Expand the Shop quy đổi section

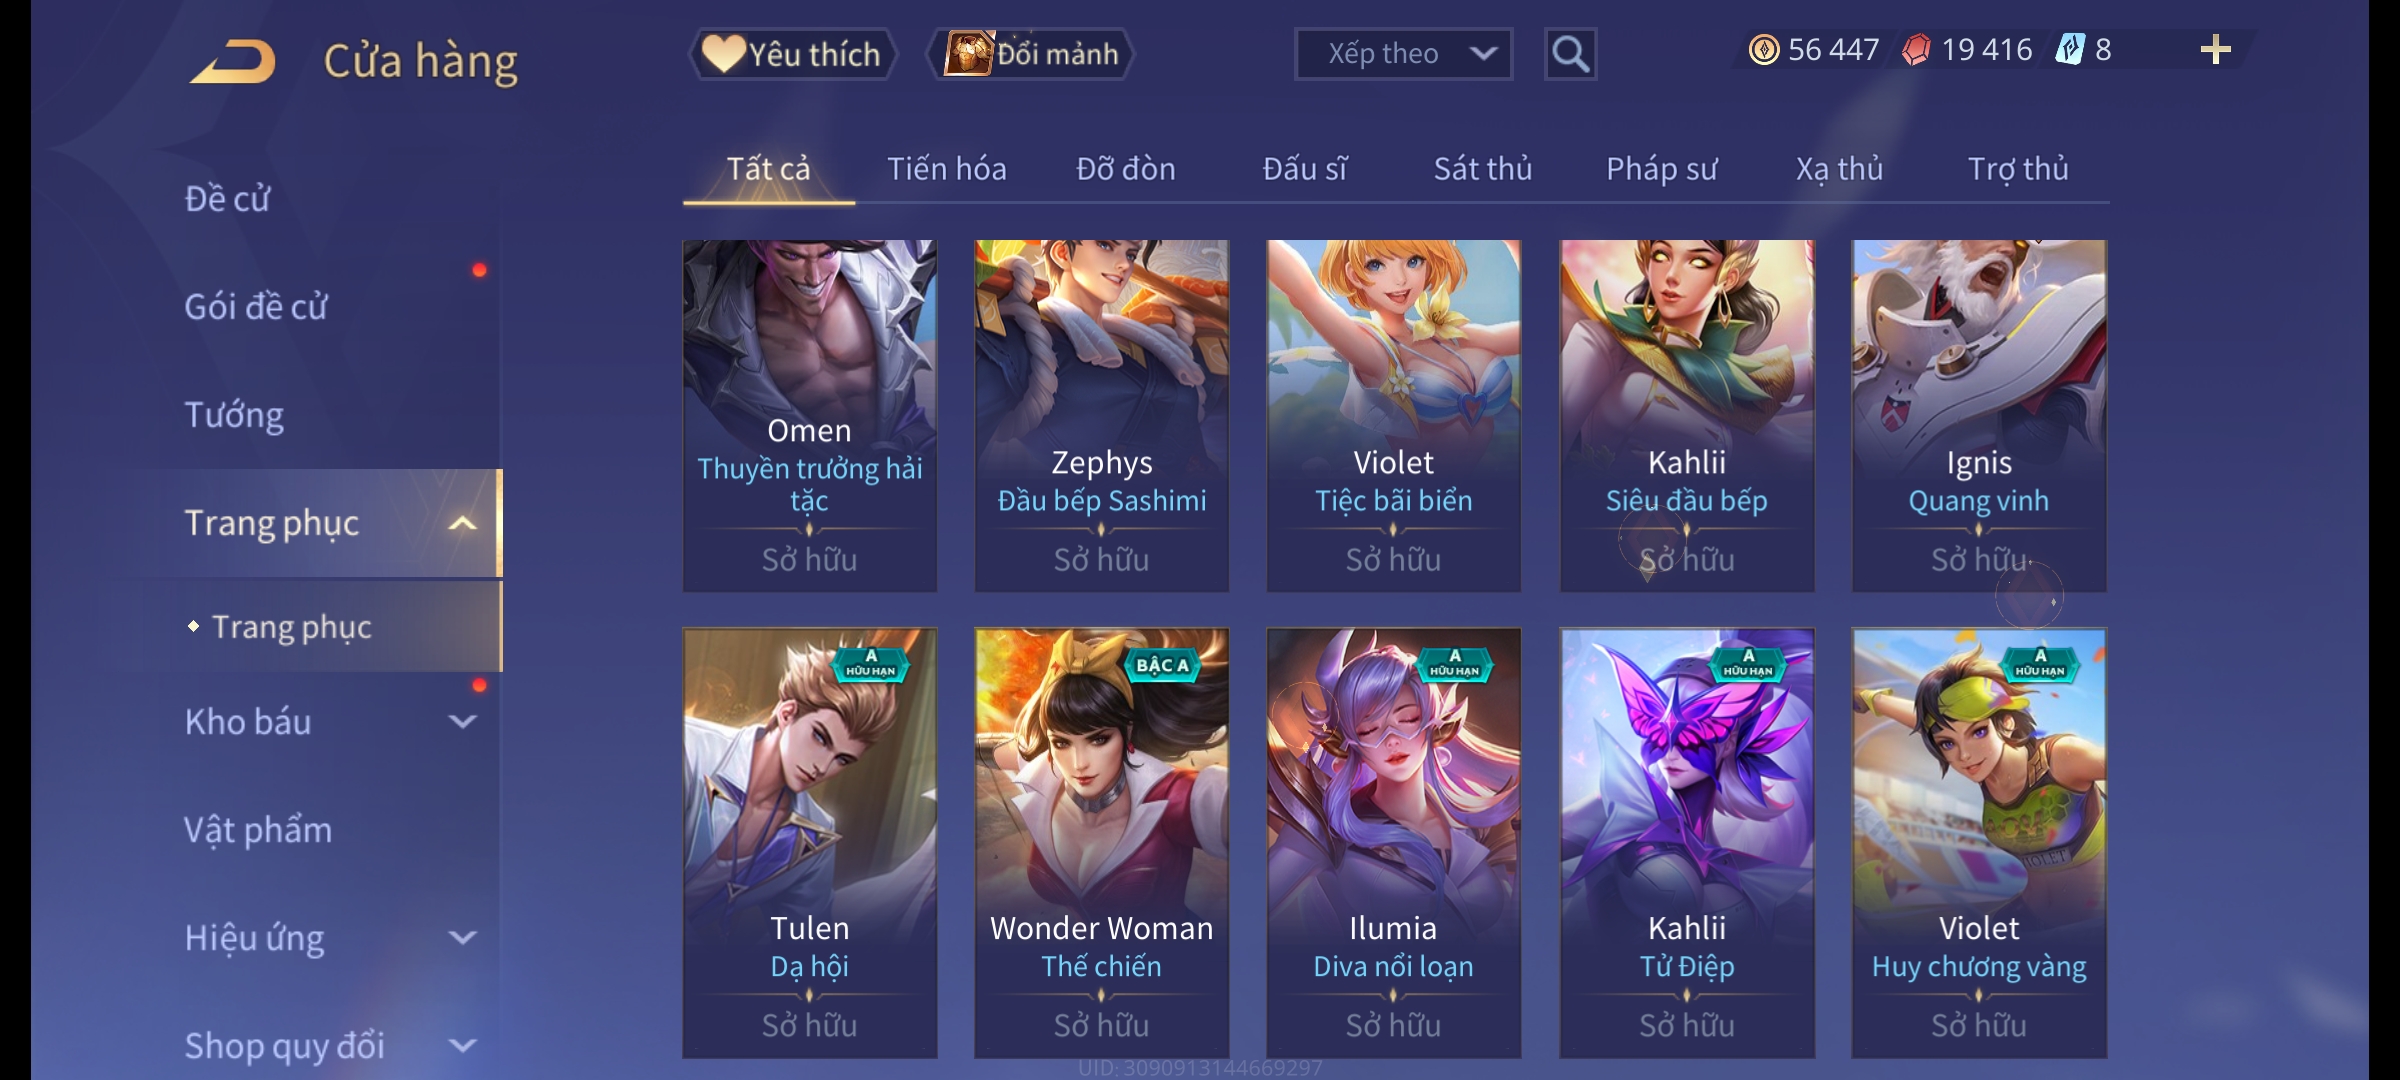(462, 1045)
